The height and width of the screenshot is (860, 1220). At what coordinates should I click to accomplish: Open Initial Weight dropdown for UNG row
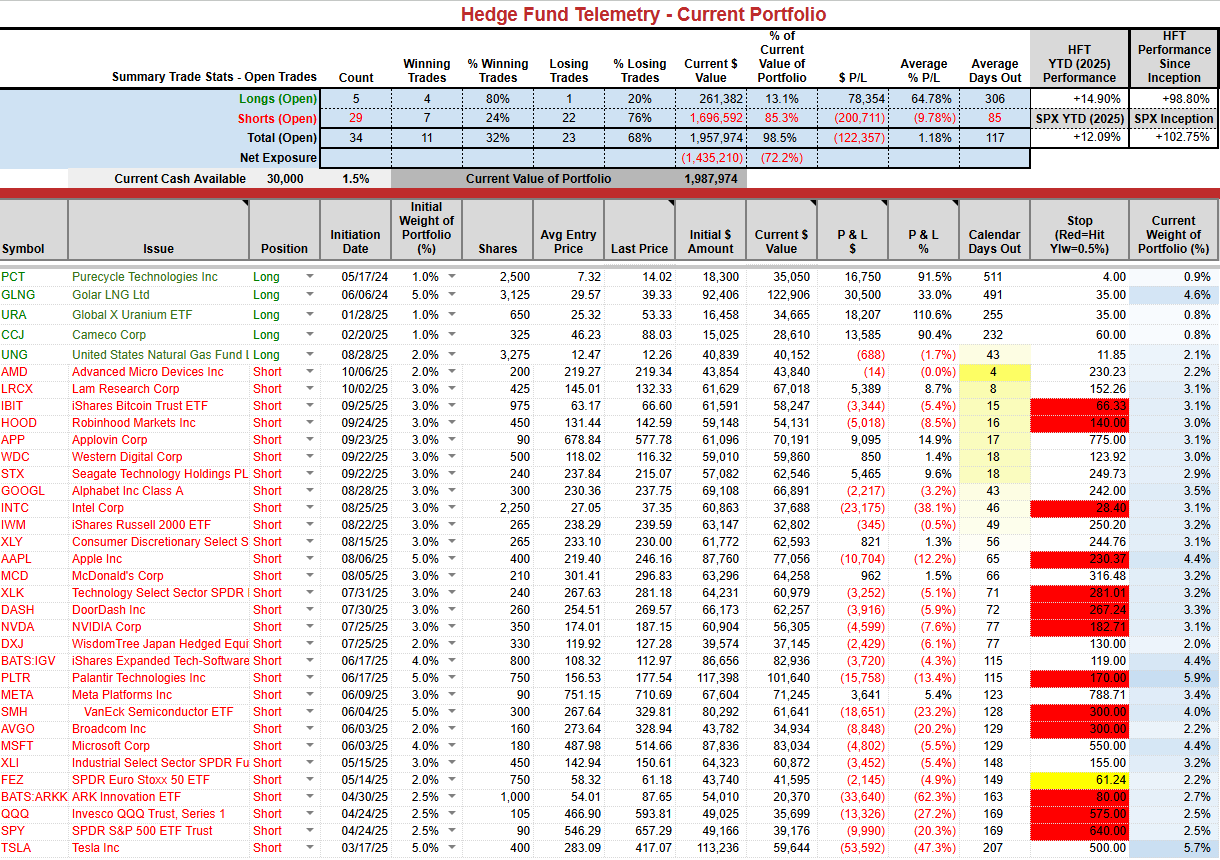(452, 355)
